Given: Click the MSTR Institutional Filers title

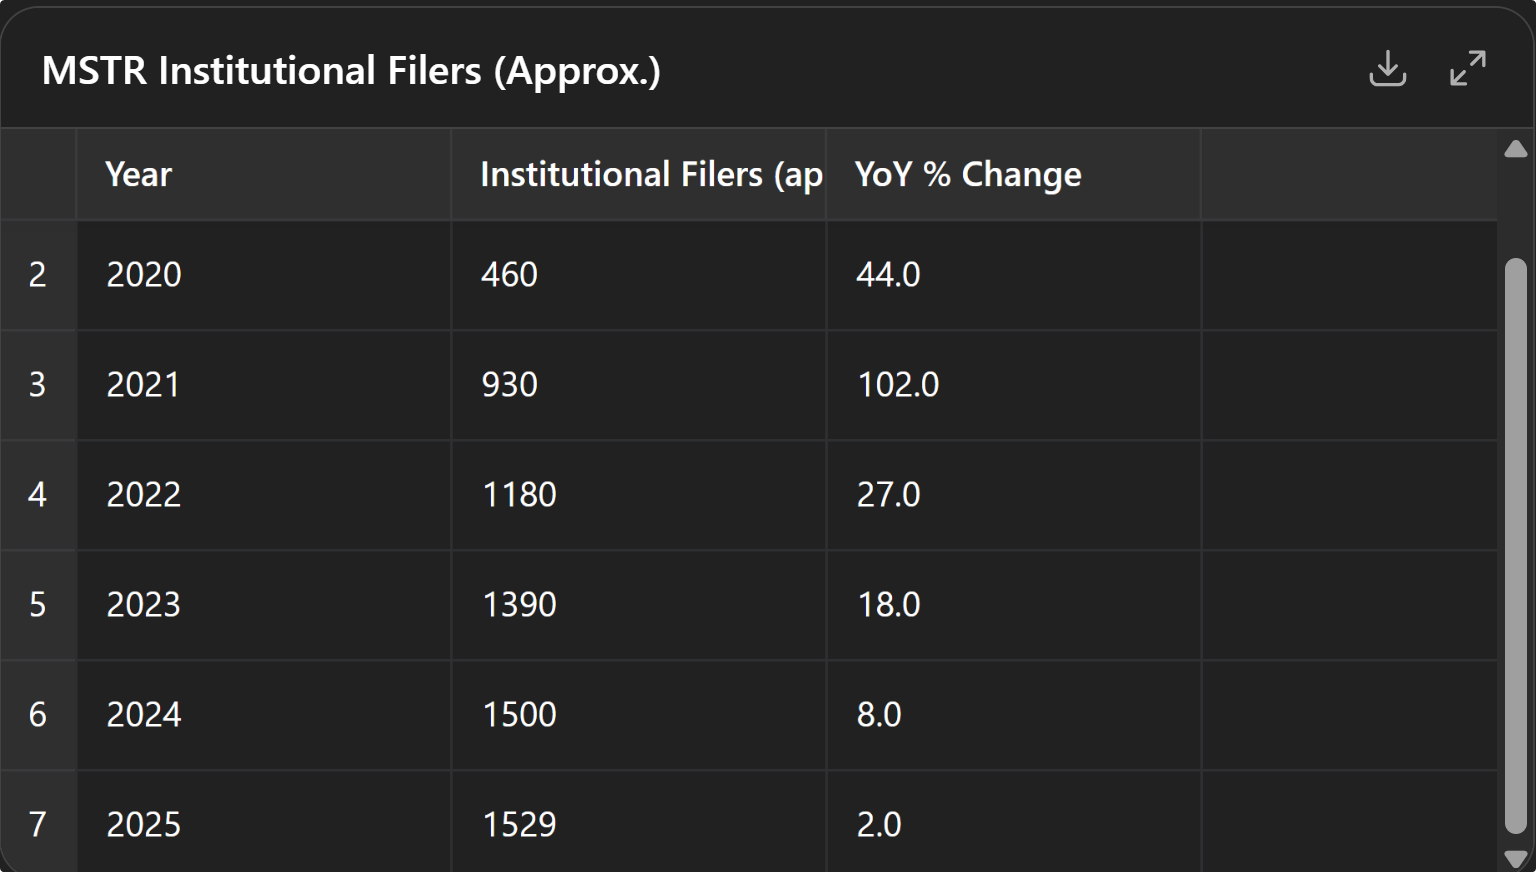Looking at the screenshot, I should 351,71.
